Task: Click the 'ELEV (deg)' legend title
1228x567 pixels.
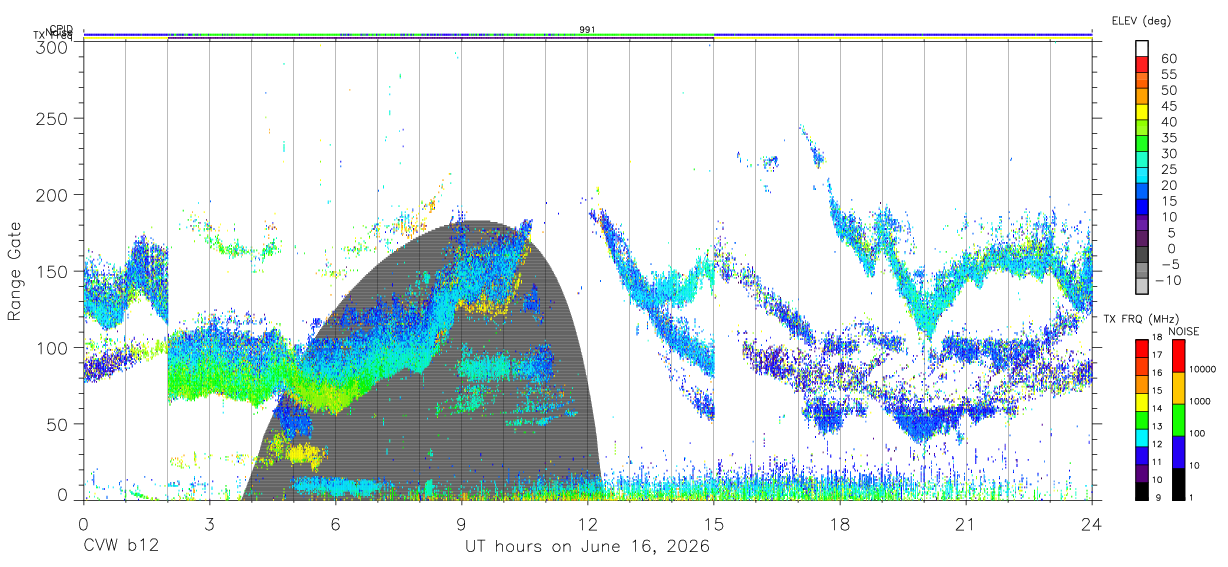Action: (1142, 21)
